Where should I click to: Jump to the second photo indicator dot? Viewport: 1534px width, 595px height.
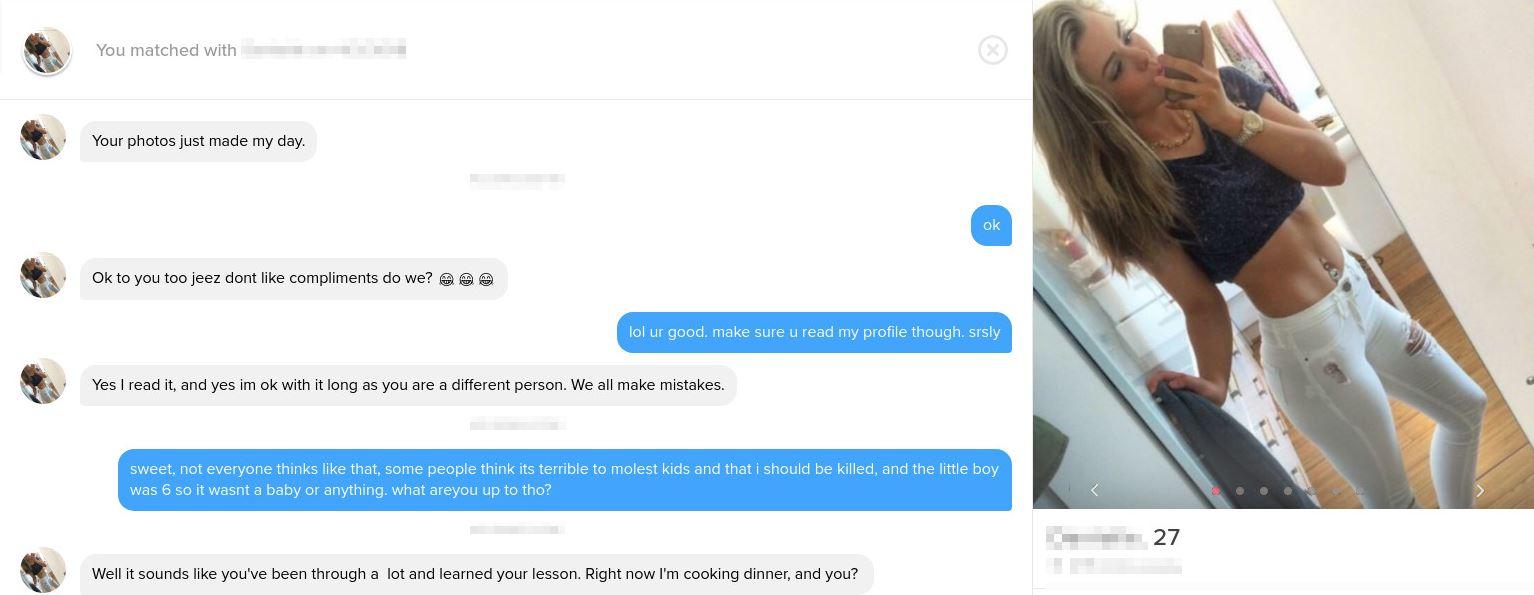click(1240, 491)
